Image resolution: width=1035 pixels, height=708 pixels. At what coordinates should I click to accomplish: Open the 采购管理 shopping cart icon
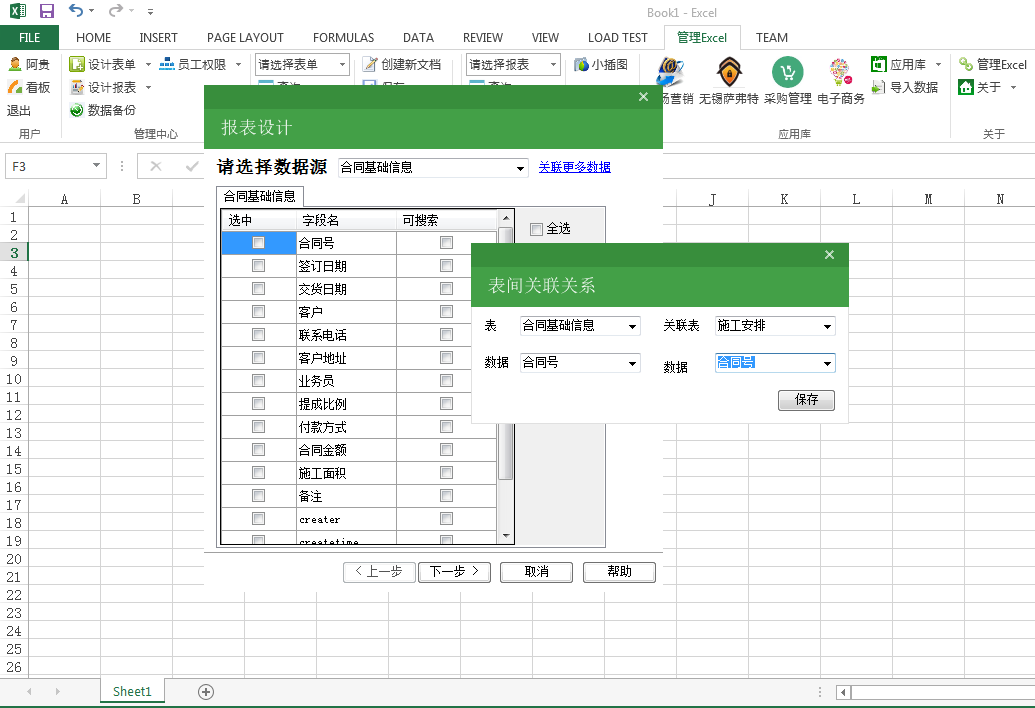tap(787, 72)
